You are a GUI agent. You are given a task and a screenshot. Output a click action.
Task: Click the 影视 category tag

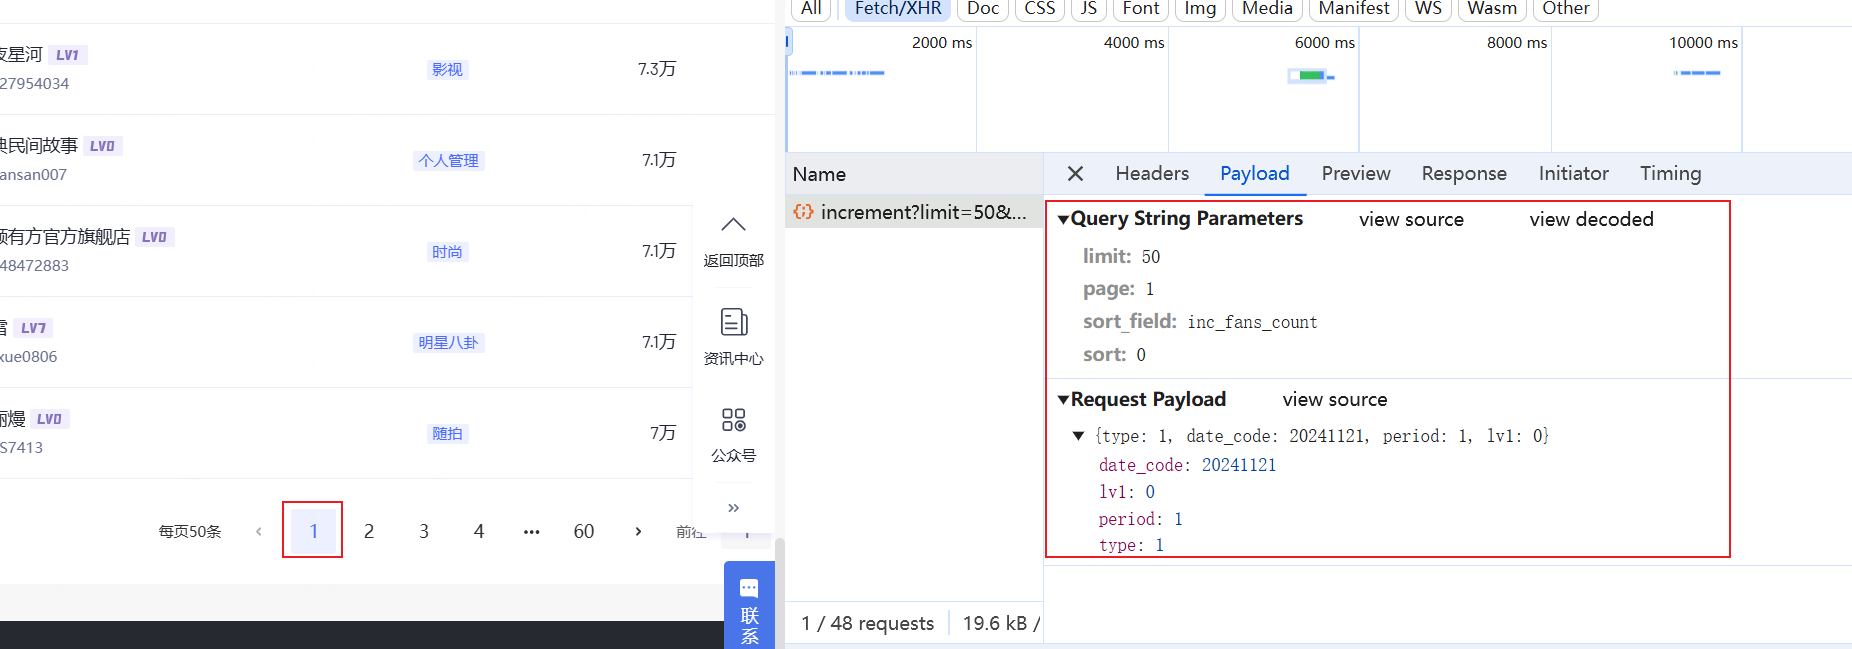447,69
